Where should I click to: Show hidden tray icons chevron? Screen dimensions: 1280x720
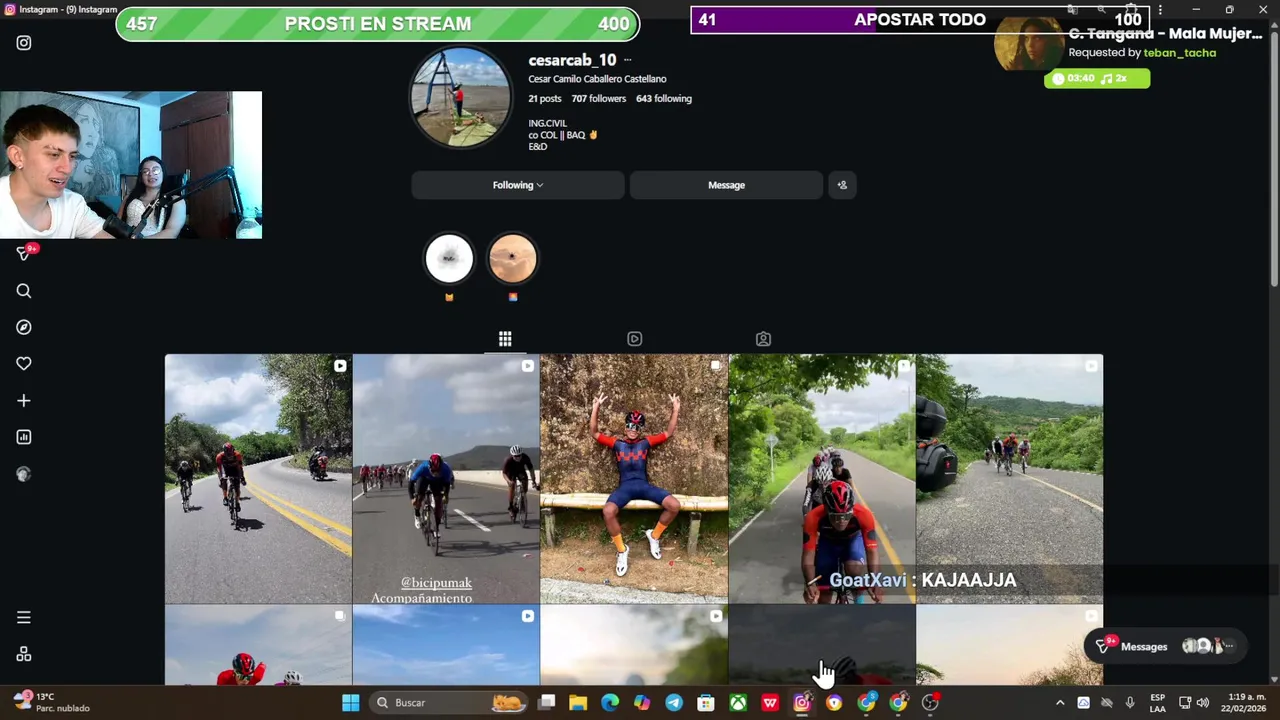(x=1060, y=703)
